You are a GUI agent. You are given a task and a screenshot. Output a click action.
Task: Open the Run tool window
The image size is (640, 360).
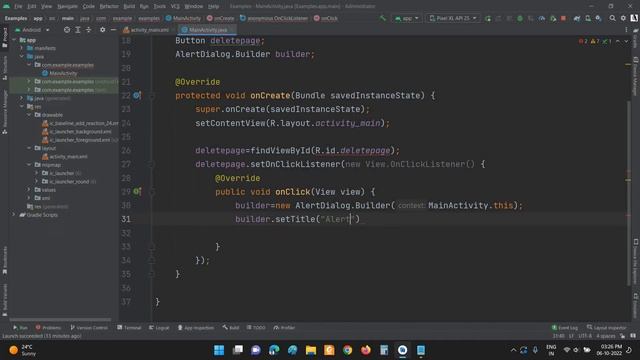20,327
